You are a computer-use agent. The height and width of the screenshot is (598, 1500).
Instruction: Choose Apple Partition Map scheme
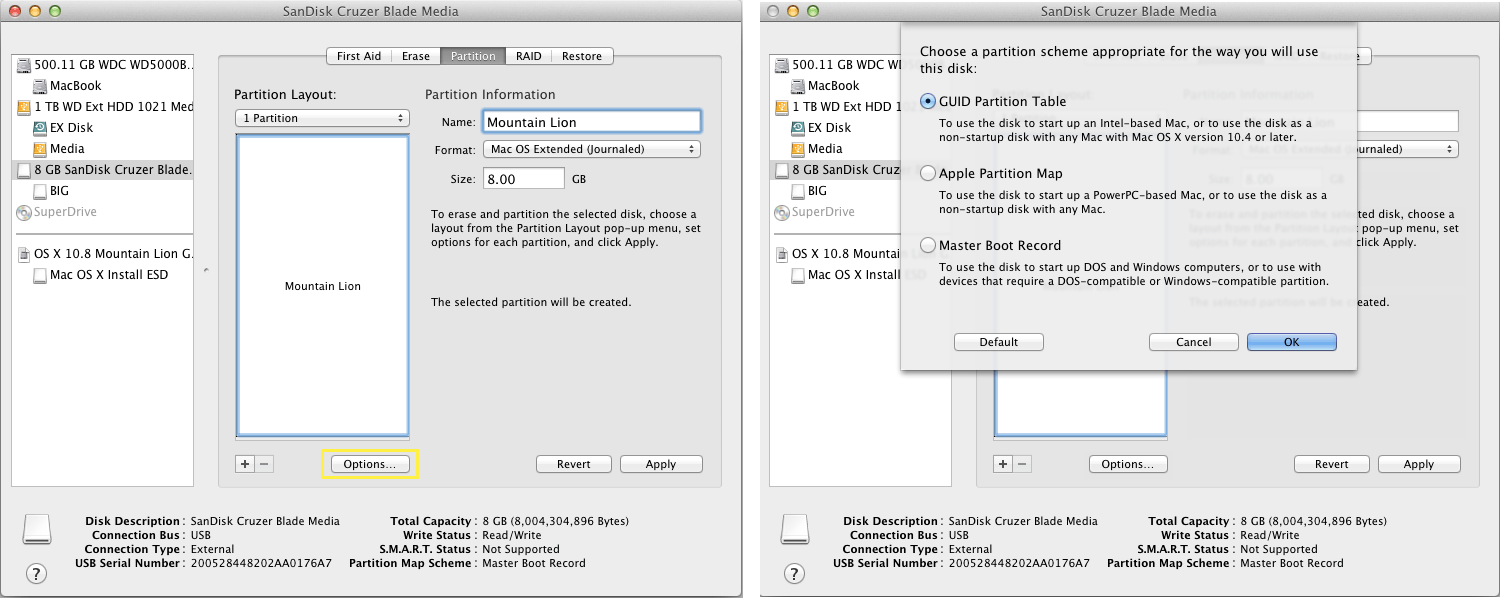click(x=929, y=173)
